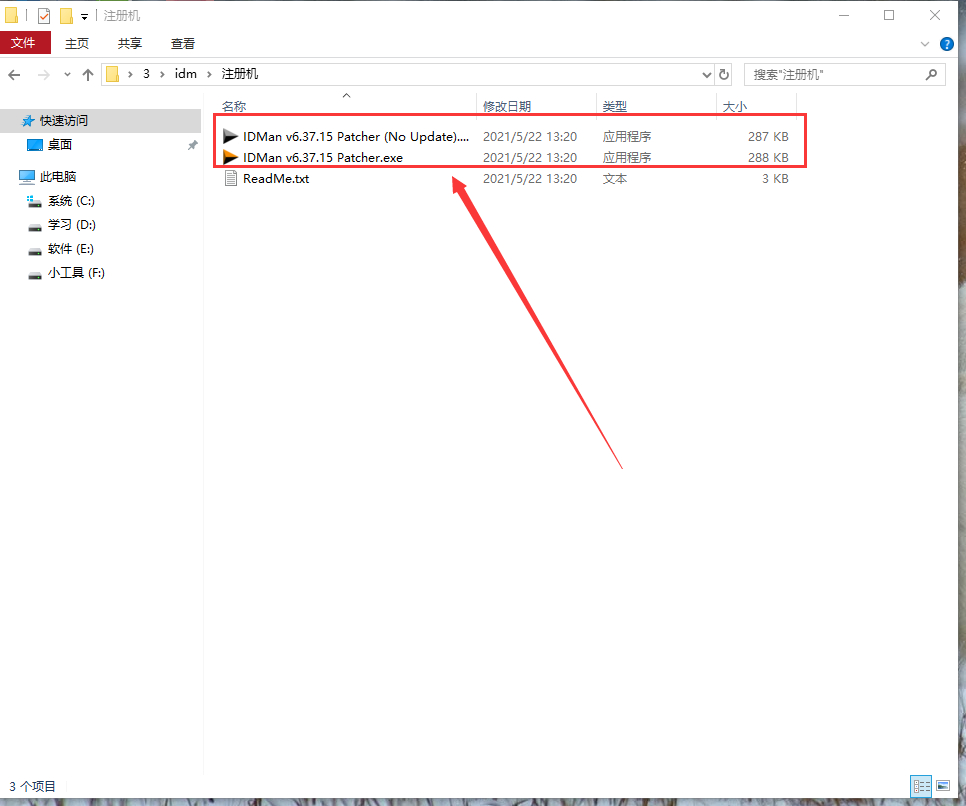
Task: Expand the ribbon with the chevron
Action: [x=925, y=44]
